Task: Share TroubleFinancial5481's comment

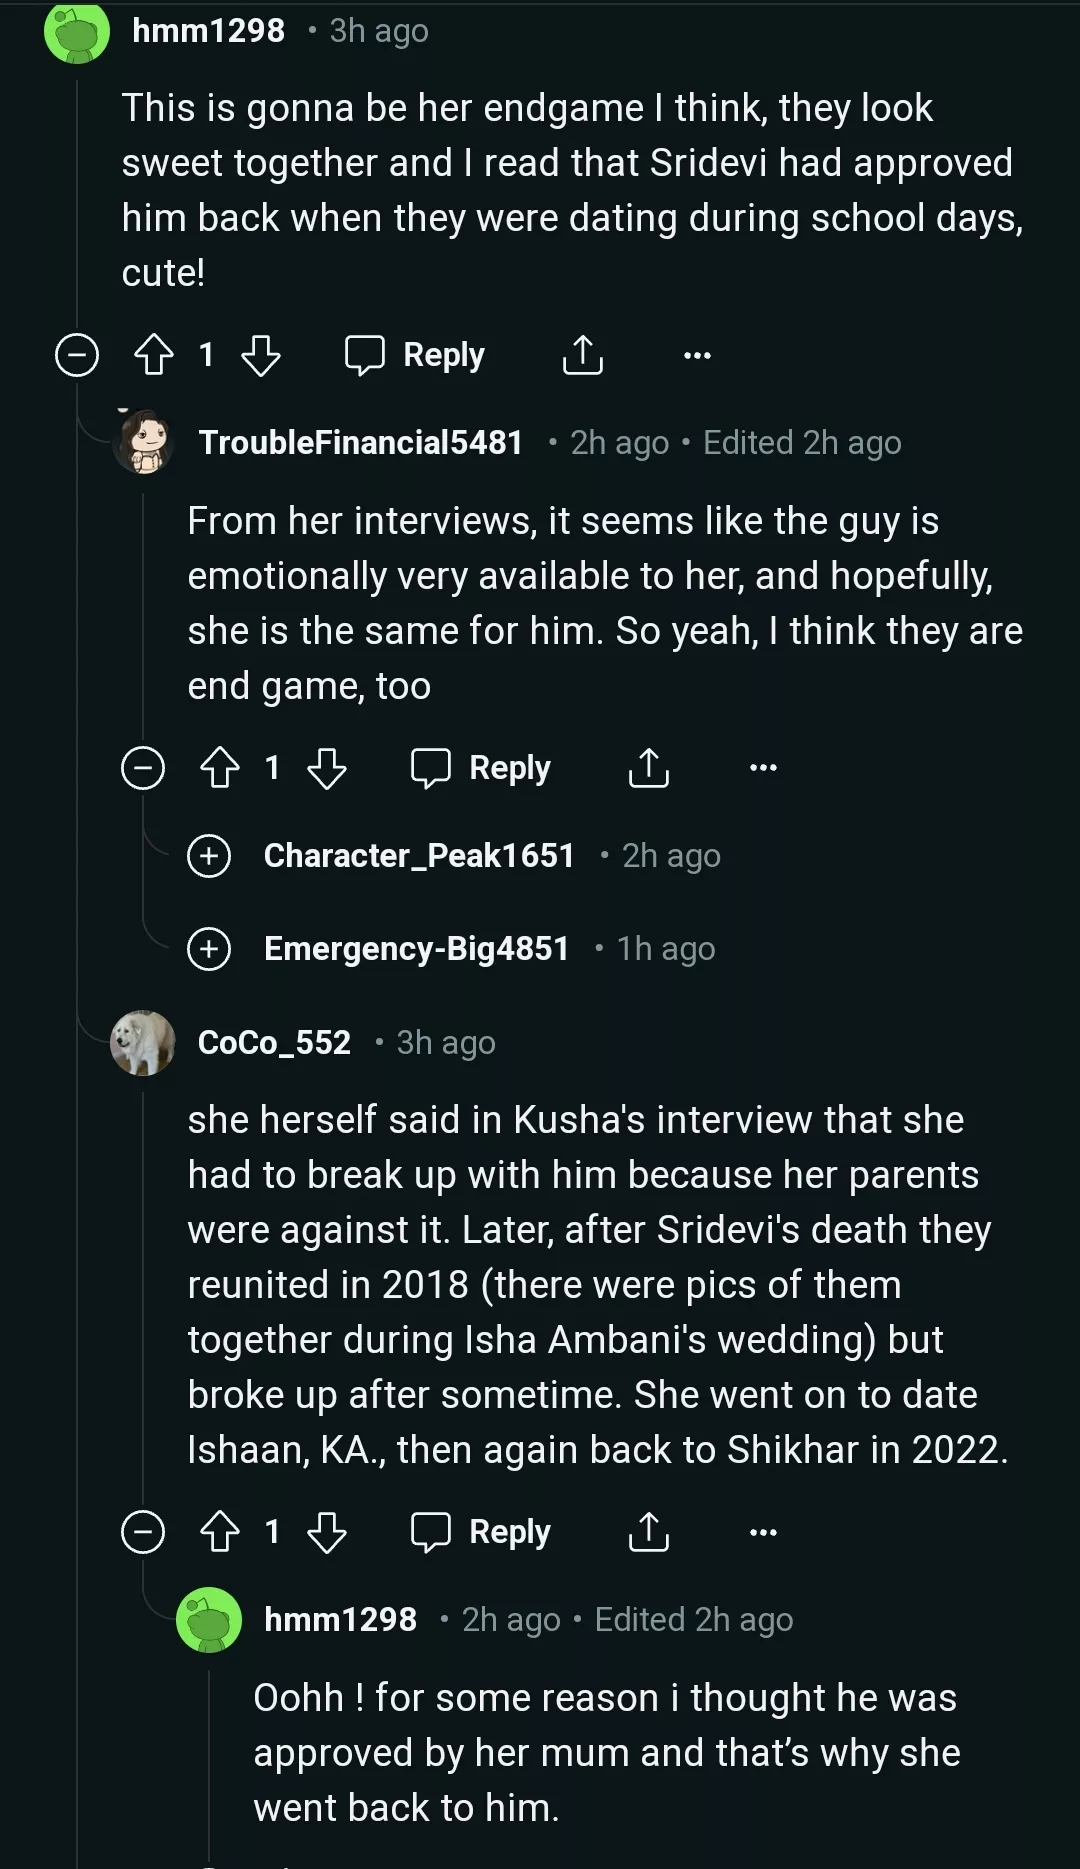Action: [x=648, y=768]
